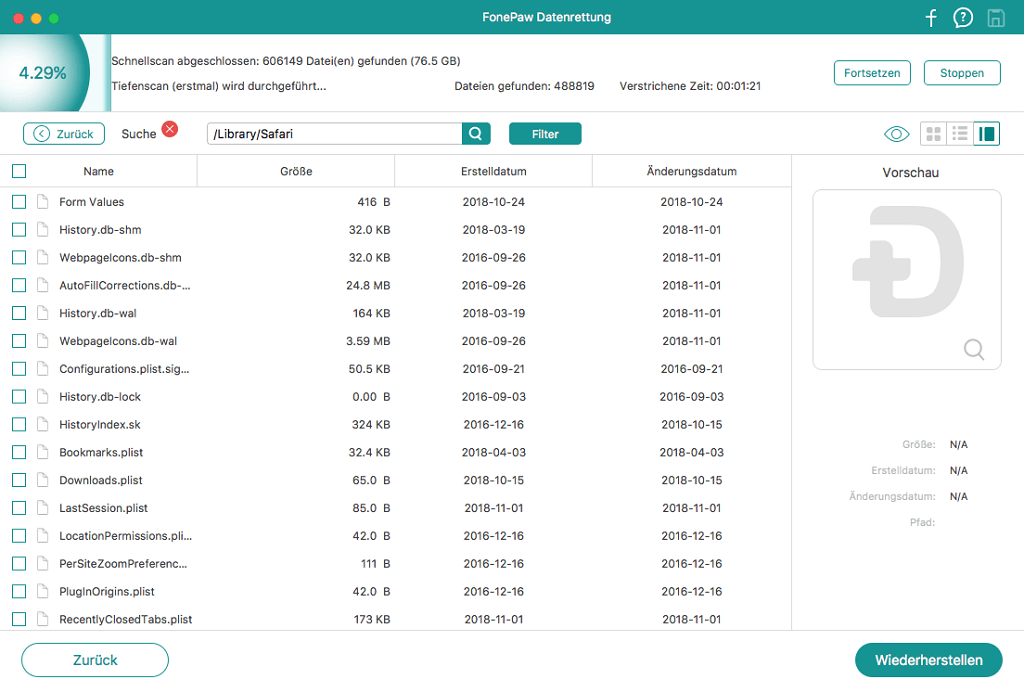
Task: Click the magnifier search button
Action: coord(476,134)
